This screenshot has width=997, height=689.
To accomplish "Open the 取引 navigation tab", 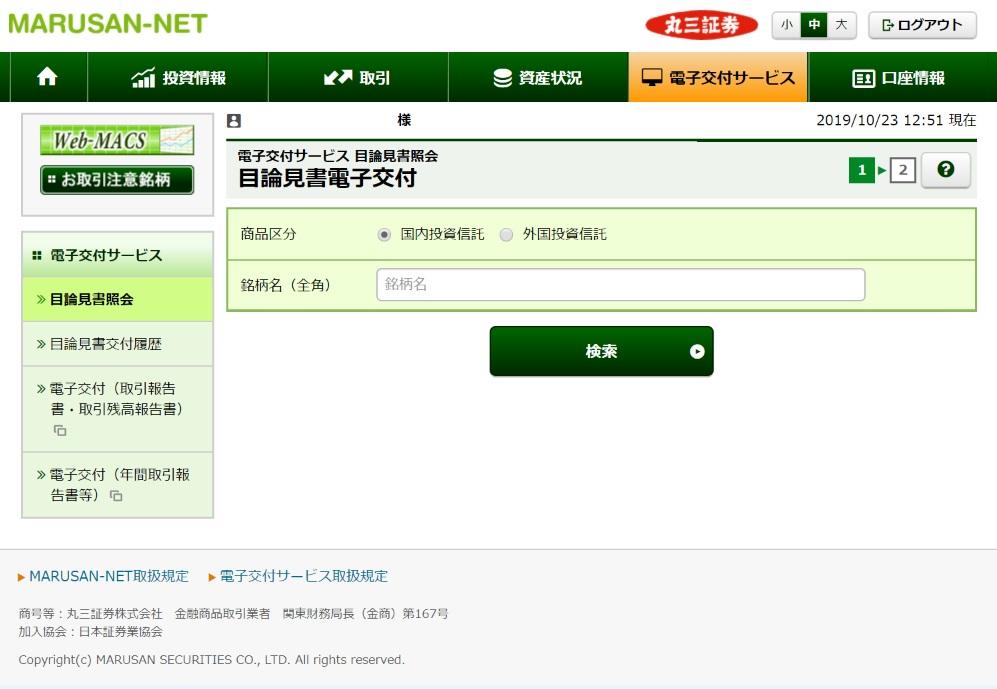I will click(358, 78).
